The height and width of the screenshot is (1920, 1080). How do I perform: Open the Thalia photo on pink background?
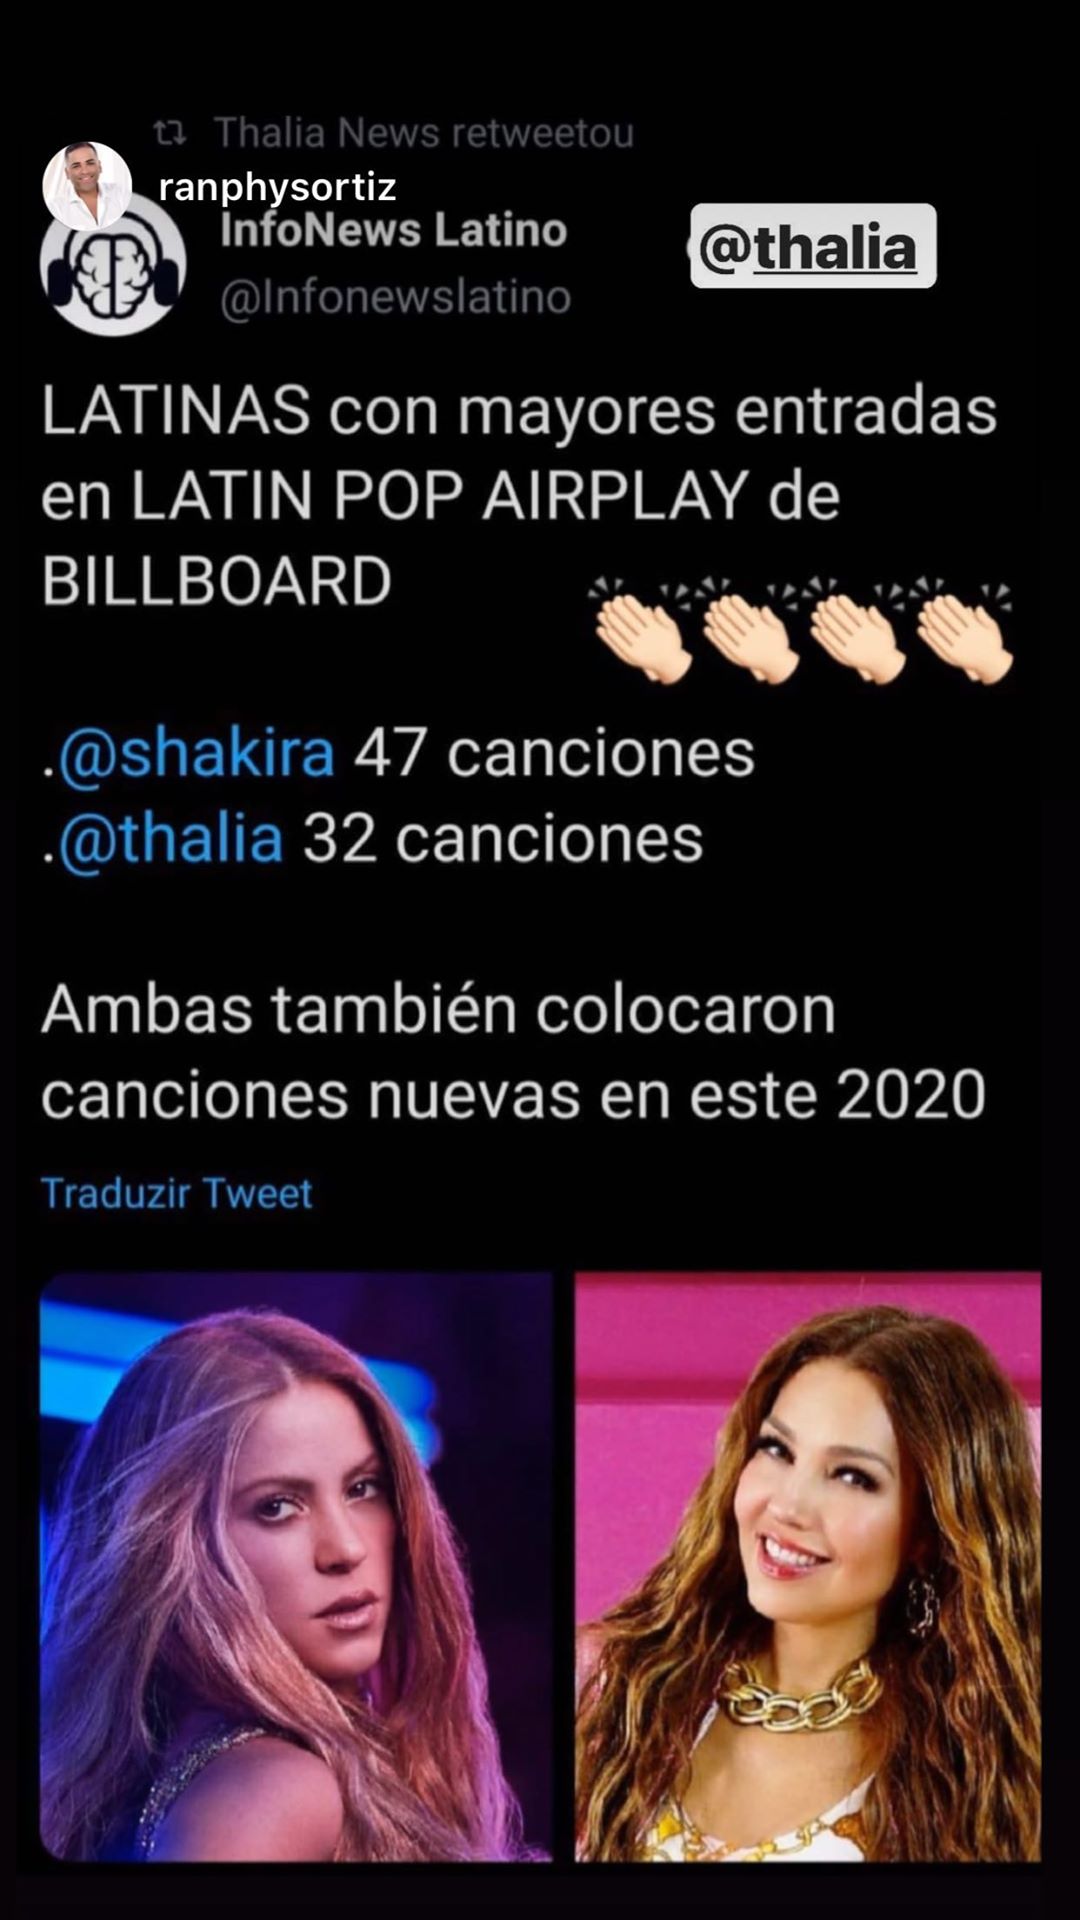click(x=808, y=1567)
